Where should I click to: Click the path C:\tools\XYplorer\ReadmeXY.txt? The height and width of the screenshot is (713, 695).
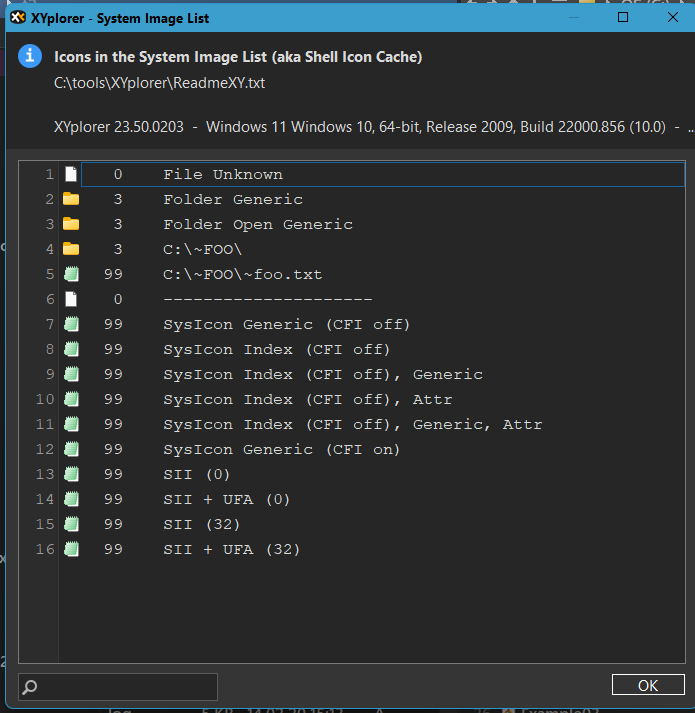coord(159,83)
